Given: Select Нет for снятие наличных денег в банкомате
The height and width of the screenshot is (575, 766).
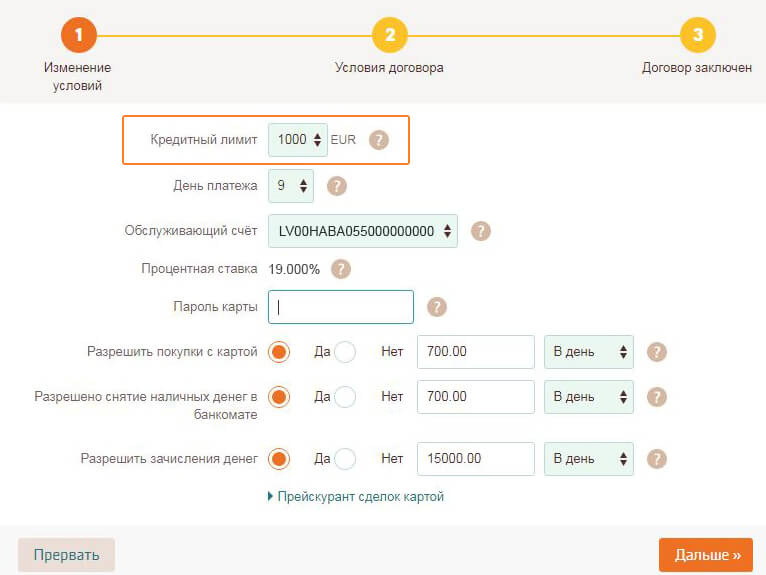Looking at the screenshot, I should (345, 397).
